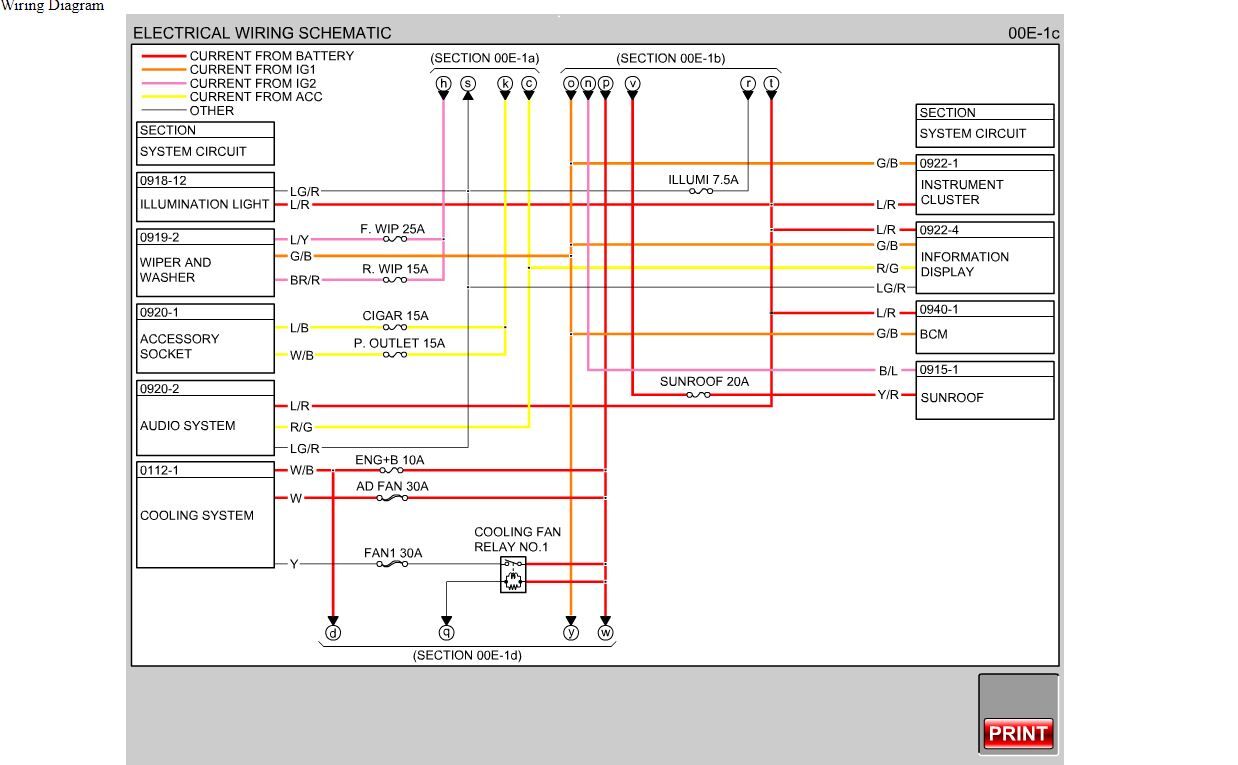Click the red PRINT button

click(x=1017, y=733)
